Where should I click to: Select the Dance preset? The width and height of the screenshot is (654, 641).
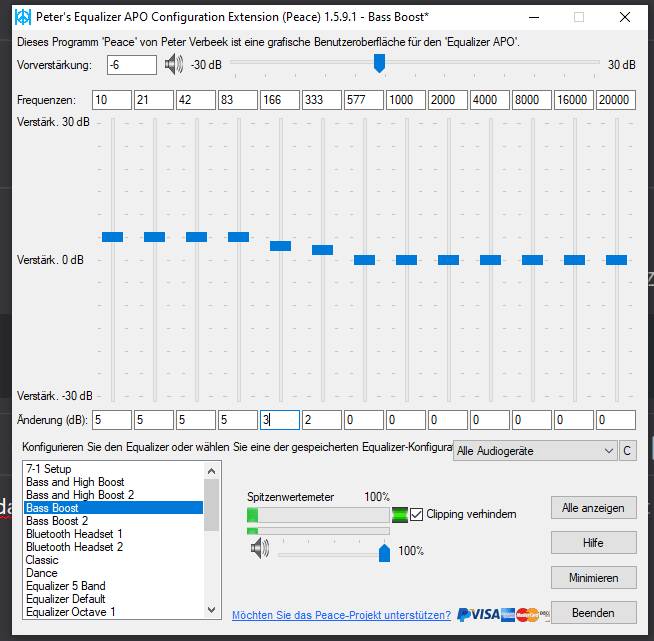pyautogui.click(x=113, y=573)
